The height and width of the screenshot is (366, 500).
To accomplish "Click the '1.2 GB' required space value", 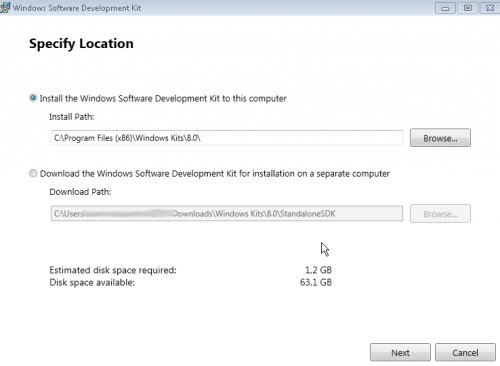I will coord(318,270).
